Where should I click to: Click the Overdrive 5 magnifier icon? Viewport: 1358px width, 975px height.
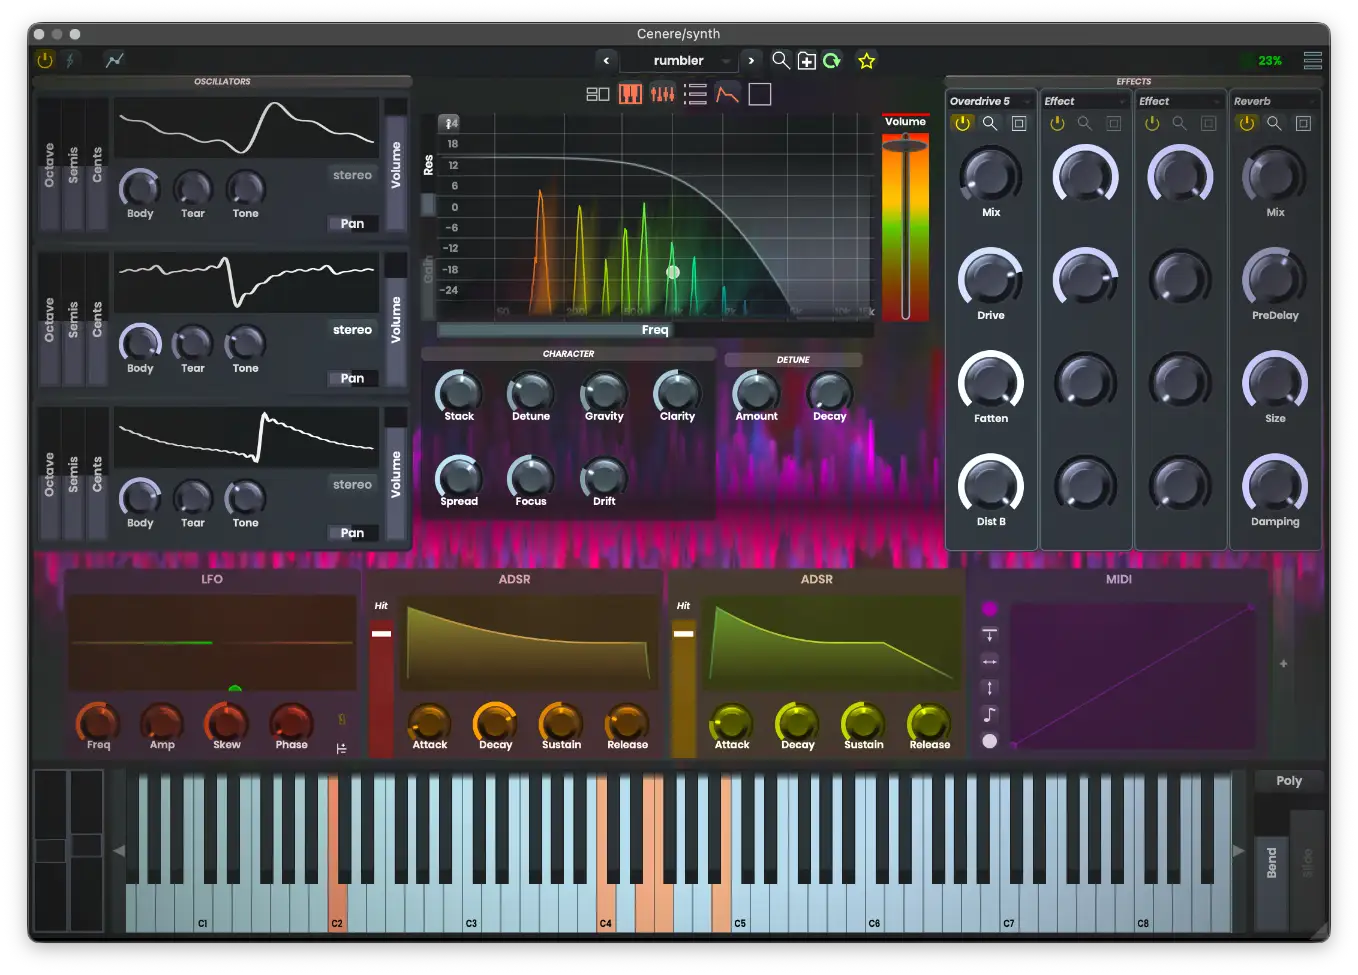990,123
